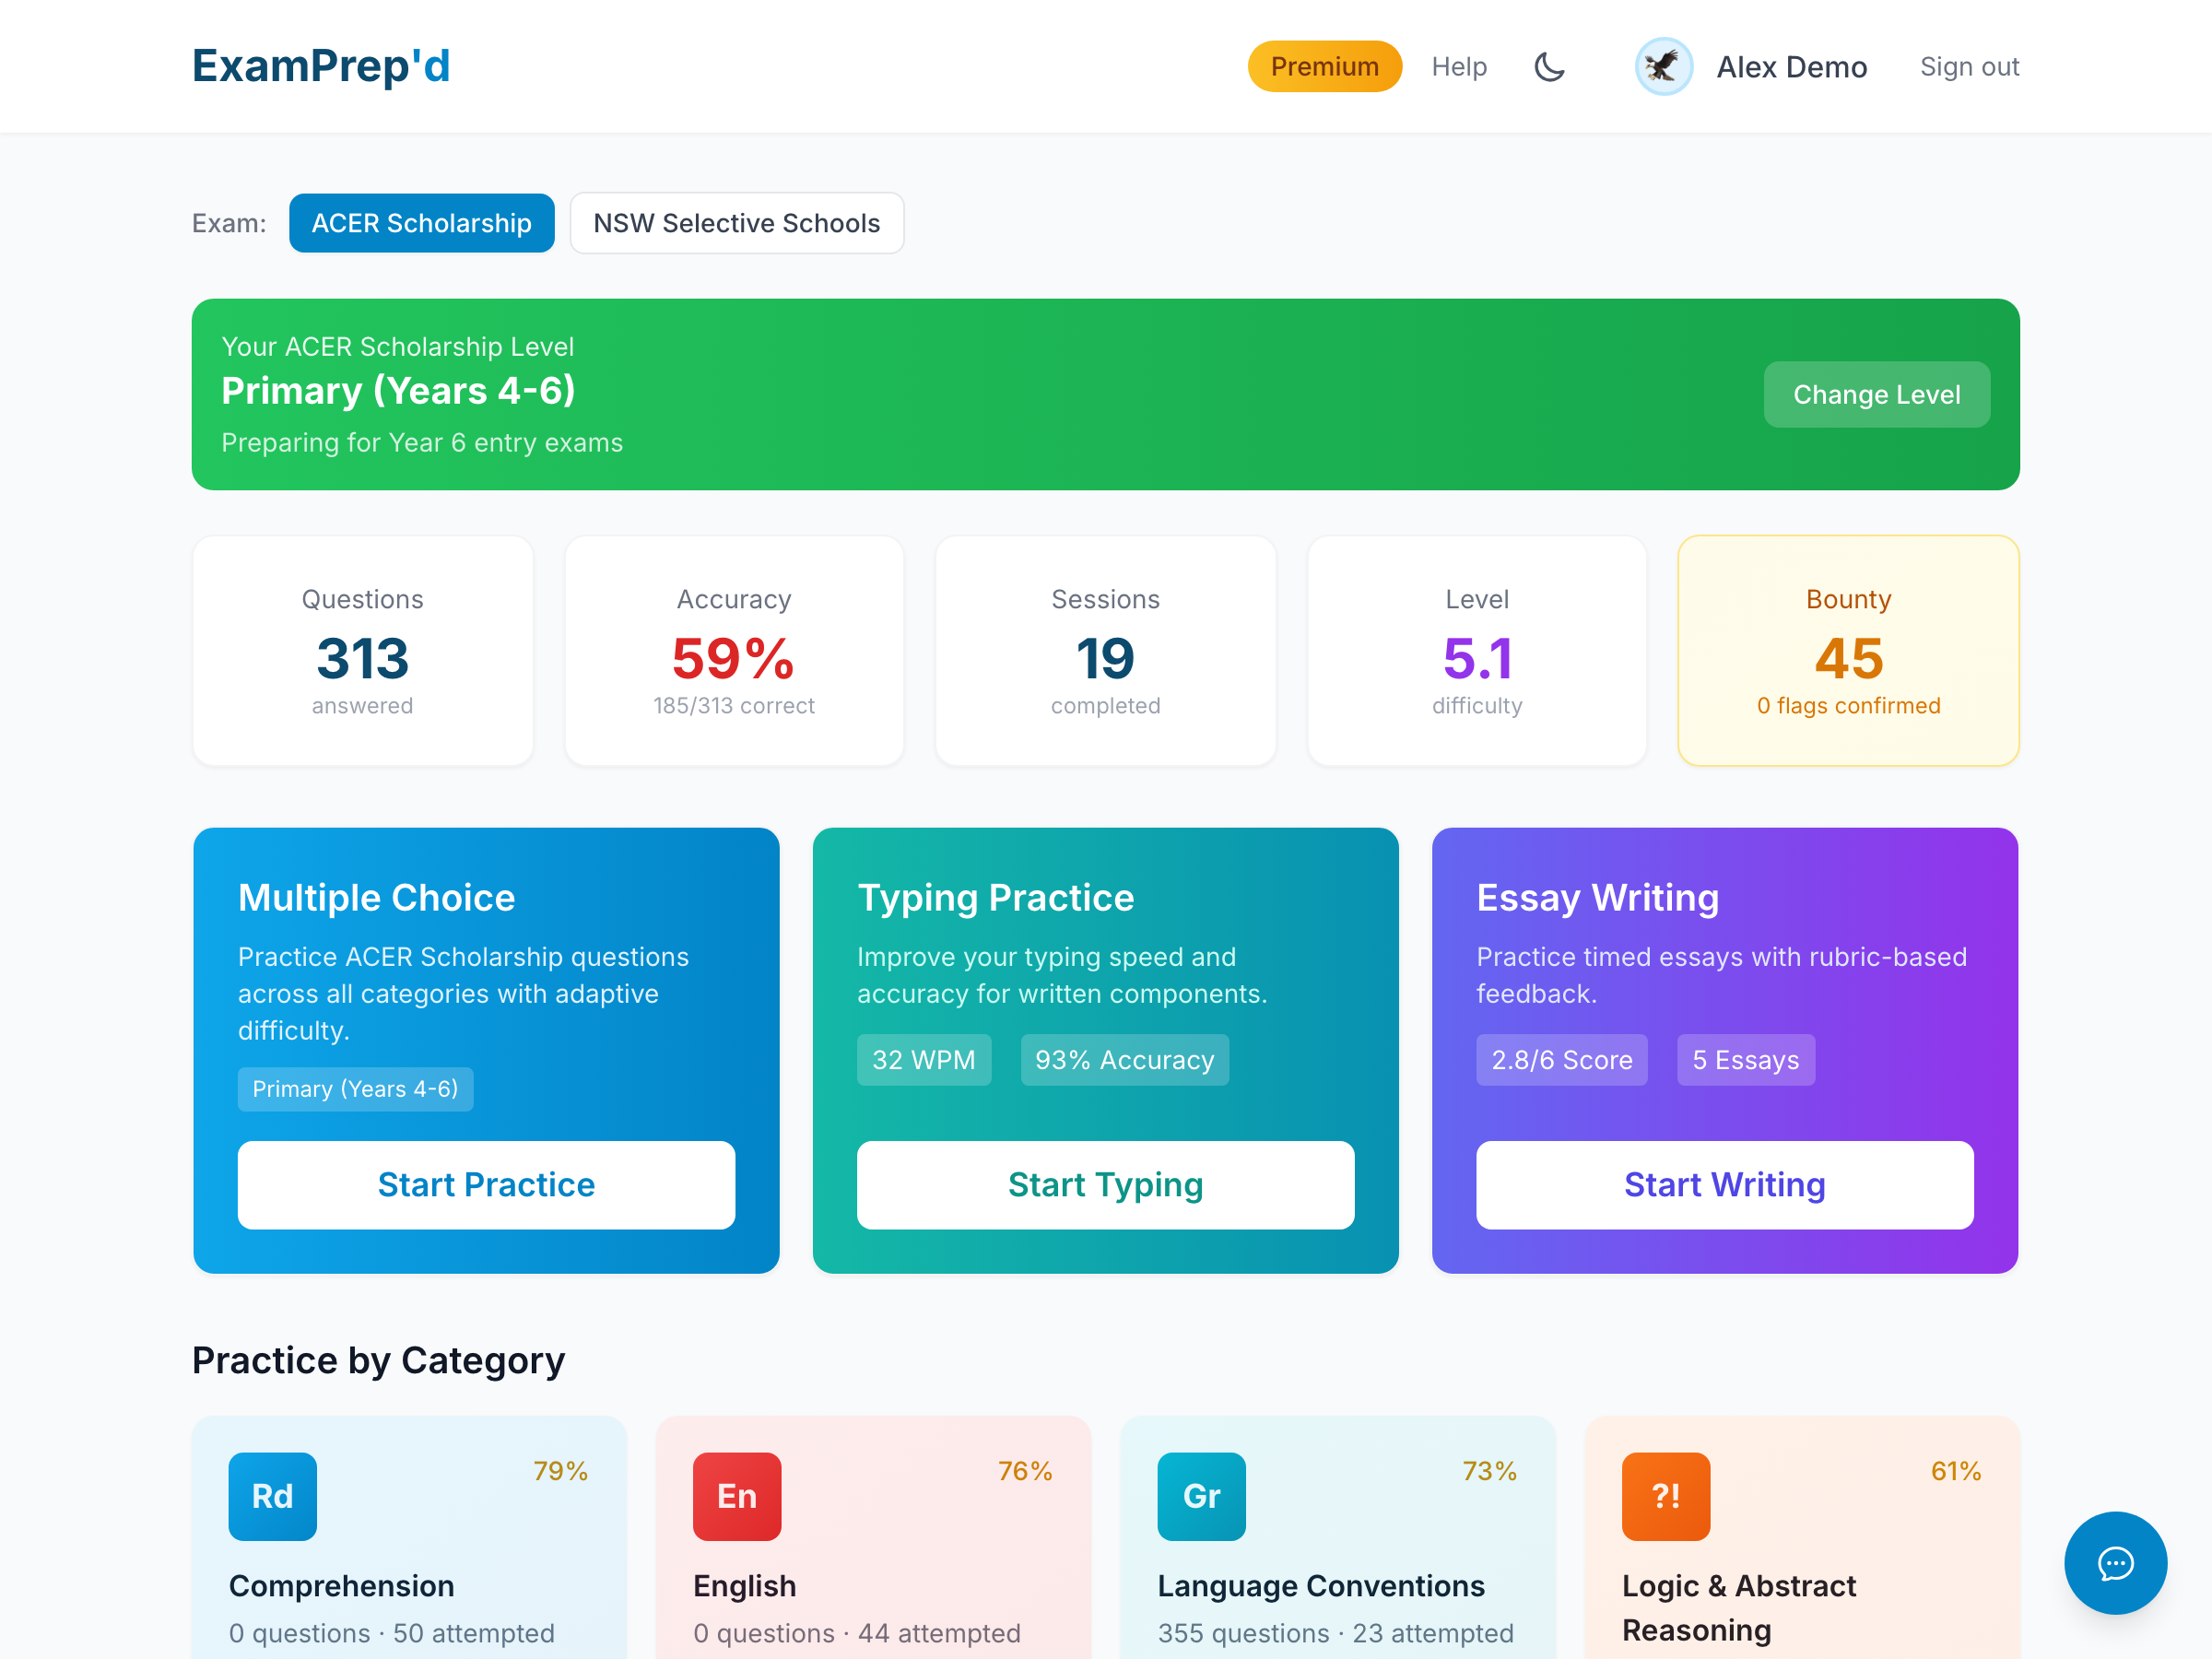Click the ExamPrep'd logo
Viewport: 2212px width, 1659px height.
coord(321,66)
